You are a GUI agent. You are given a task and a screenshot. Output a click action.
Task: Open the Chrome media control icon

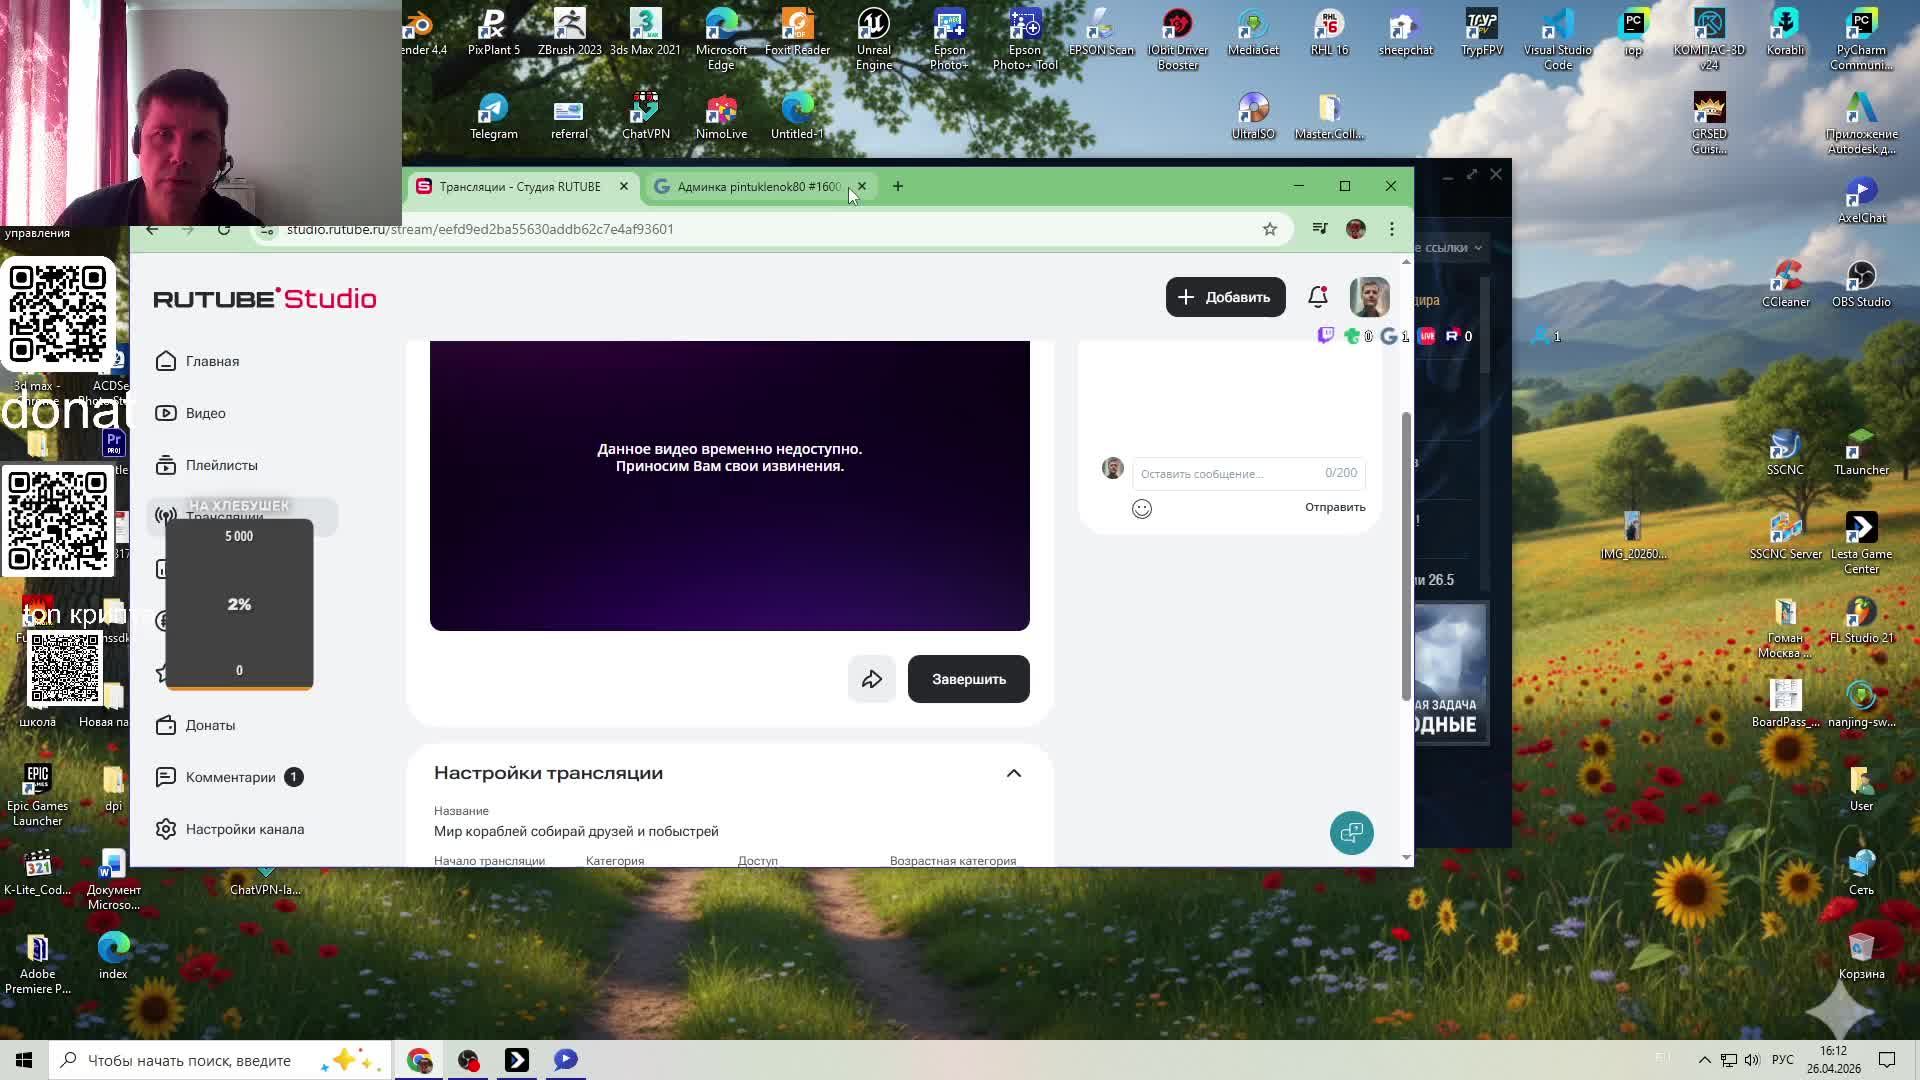click(1320, 229)
